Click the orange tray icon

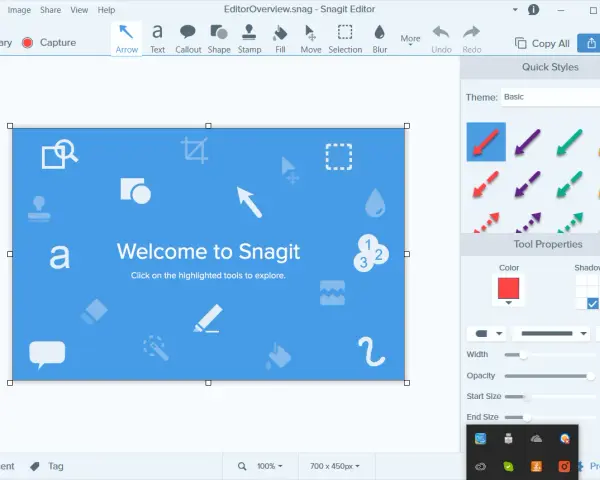[536, 466]
